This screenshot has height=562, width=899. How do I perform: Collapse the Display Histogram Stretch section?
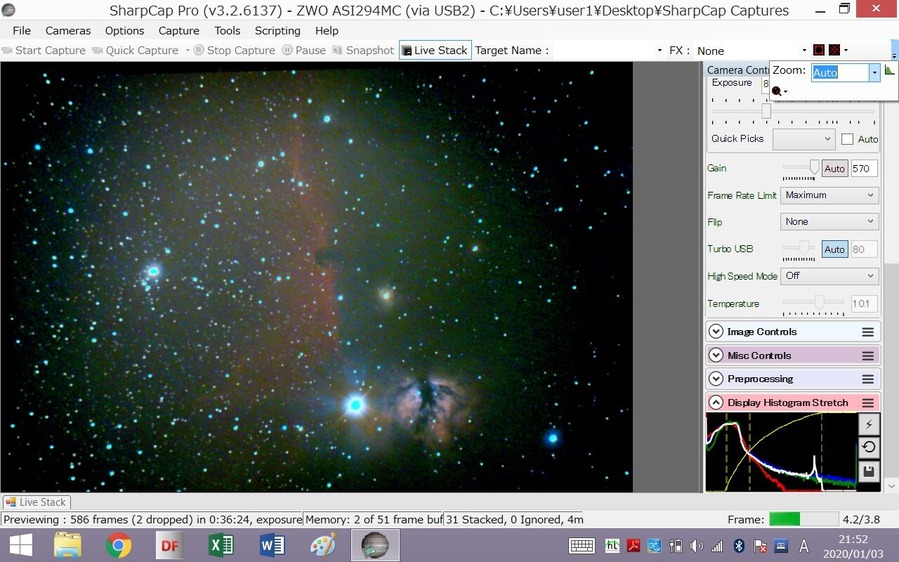click(716, 402)
